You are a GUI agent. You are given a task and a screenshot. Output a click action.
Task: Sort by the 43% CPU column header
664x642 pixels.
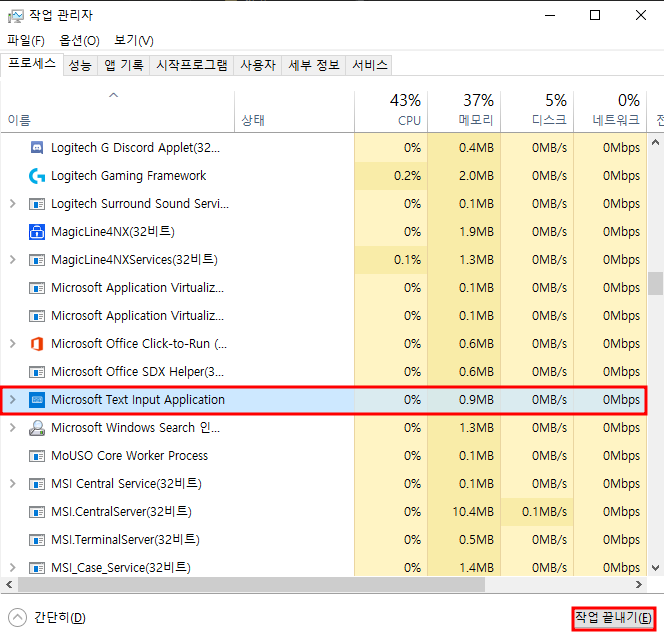(391, 111)
